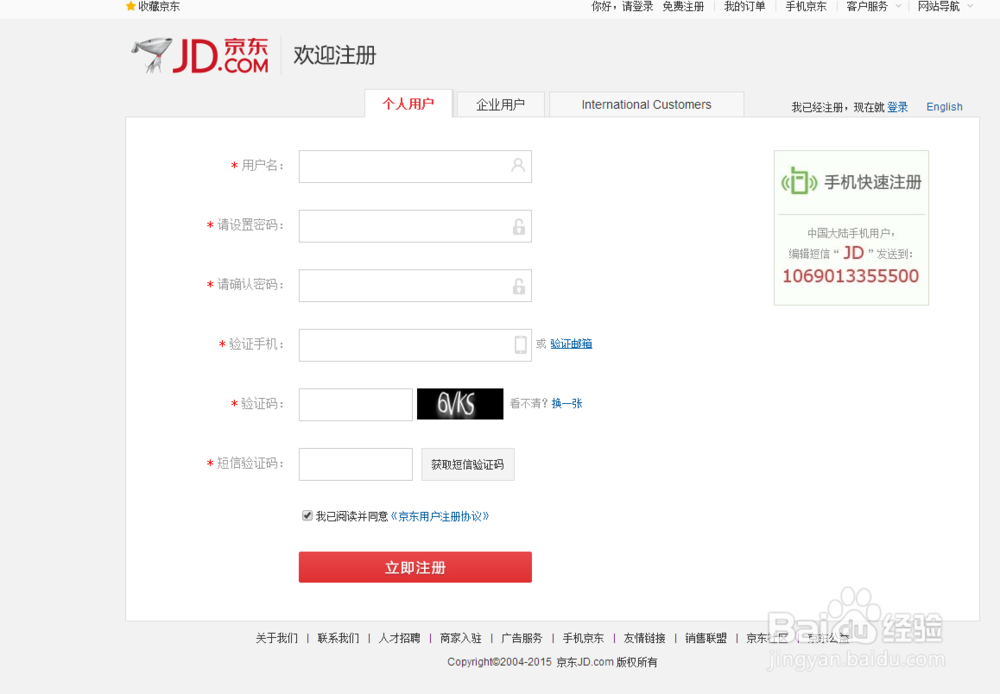
Task: Click the lock icon in the password field
Action: tap(518, 226)
